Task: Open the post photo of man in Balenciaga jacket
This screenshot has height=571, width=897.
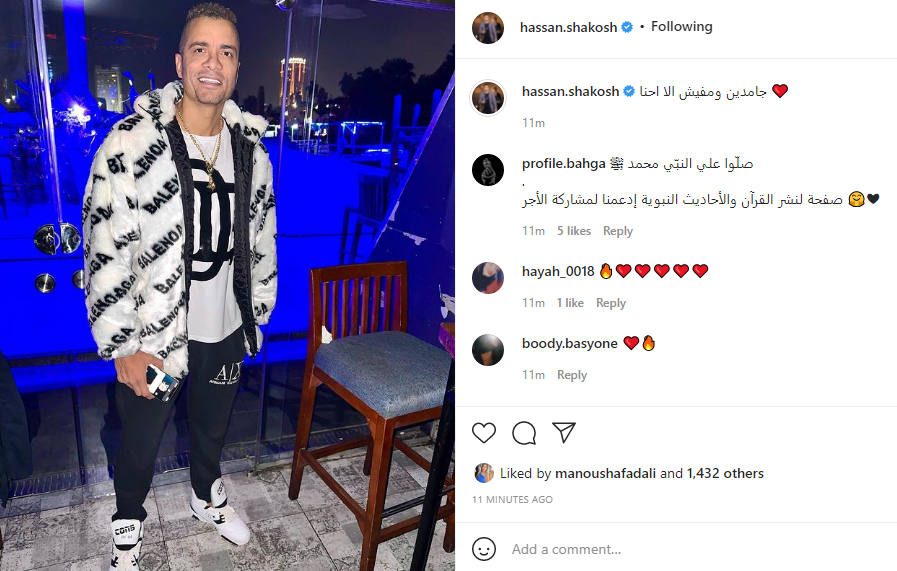Action: [x=227, y=286]
